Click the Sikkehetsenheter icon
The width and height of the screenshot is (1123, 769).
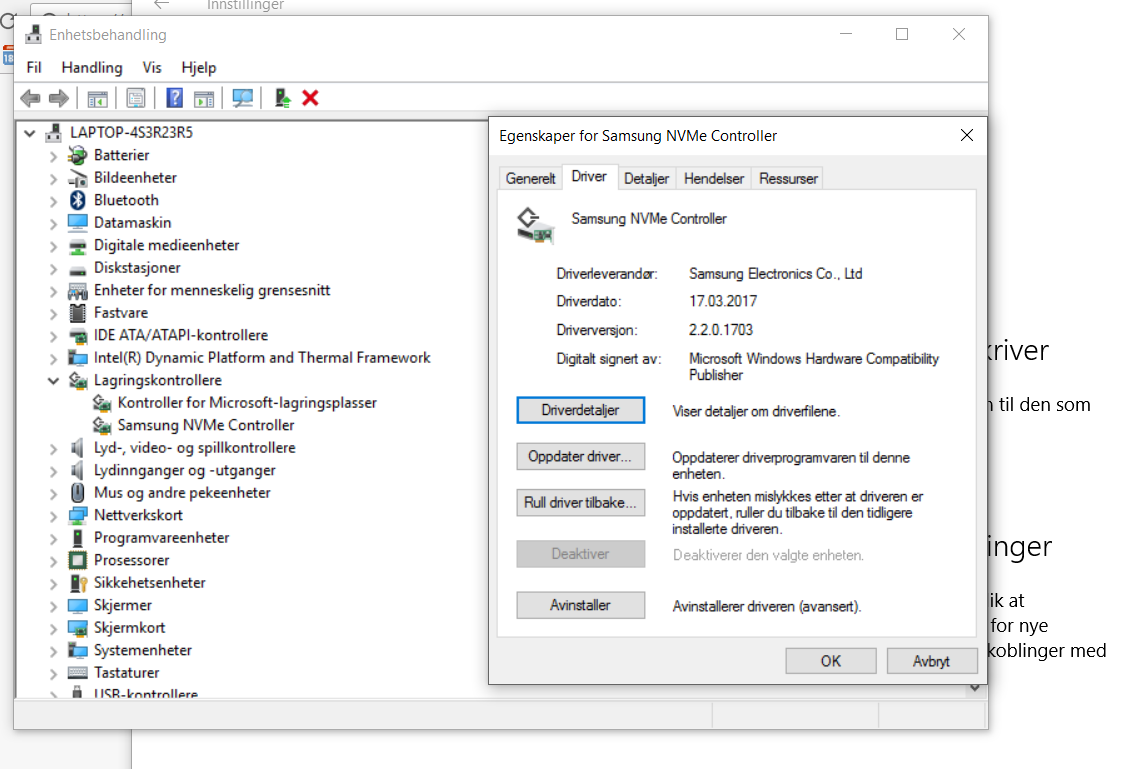click(x=77, y=583)
